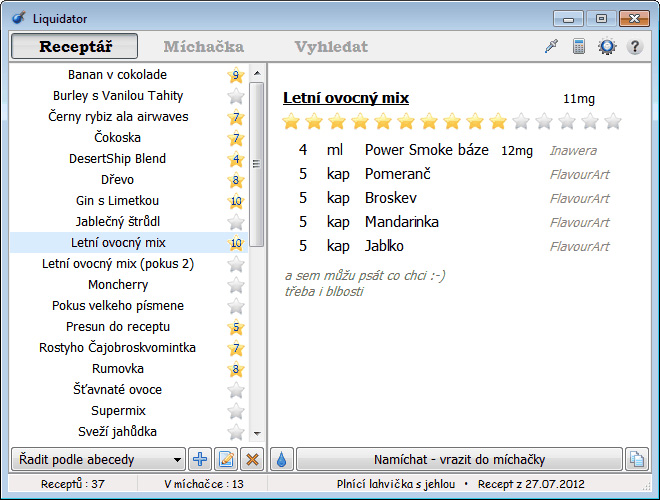Set recipe rating to first star
Screen dimensions: 660x500
(x=291, y=121)
